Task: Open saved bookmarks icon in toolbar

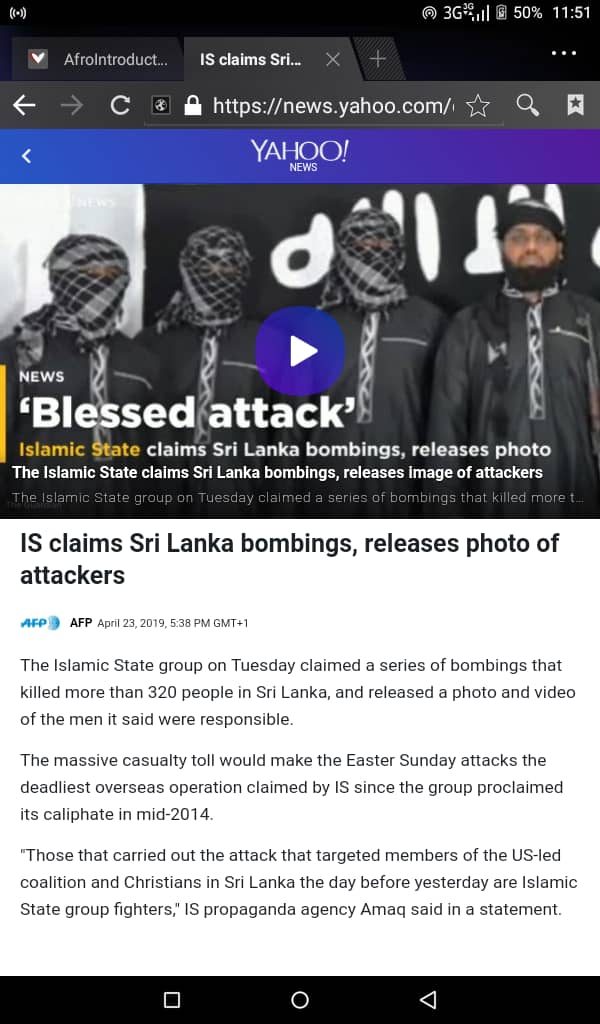Action: point(575,104)
